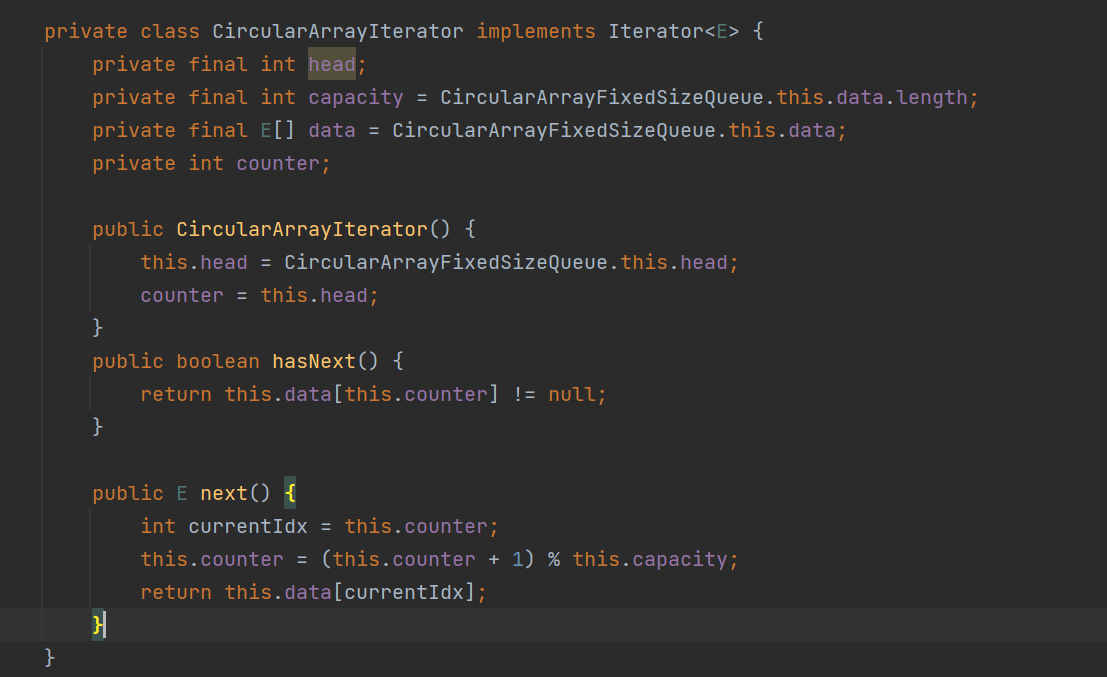This screenshot has width=1107, height=677.
Task: Click the hasNext method name
Action: tap(313, 361)
